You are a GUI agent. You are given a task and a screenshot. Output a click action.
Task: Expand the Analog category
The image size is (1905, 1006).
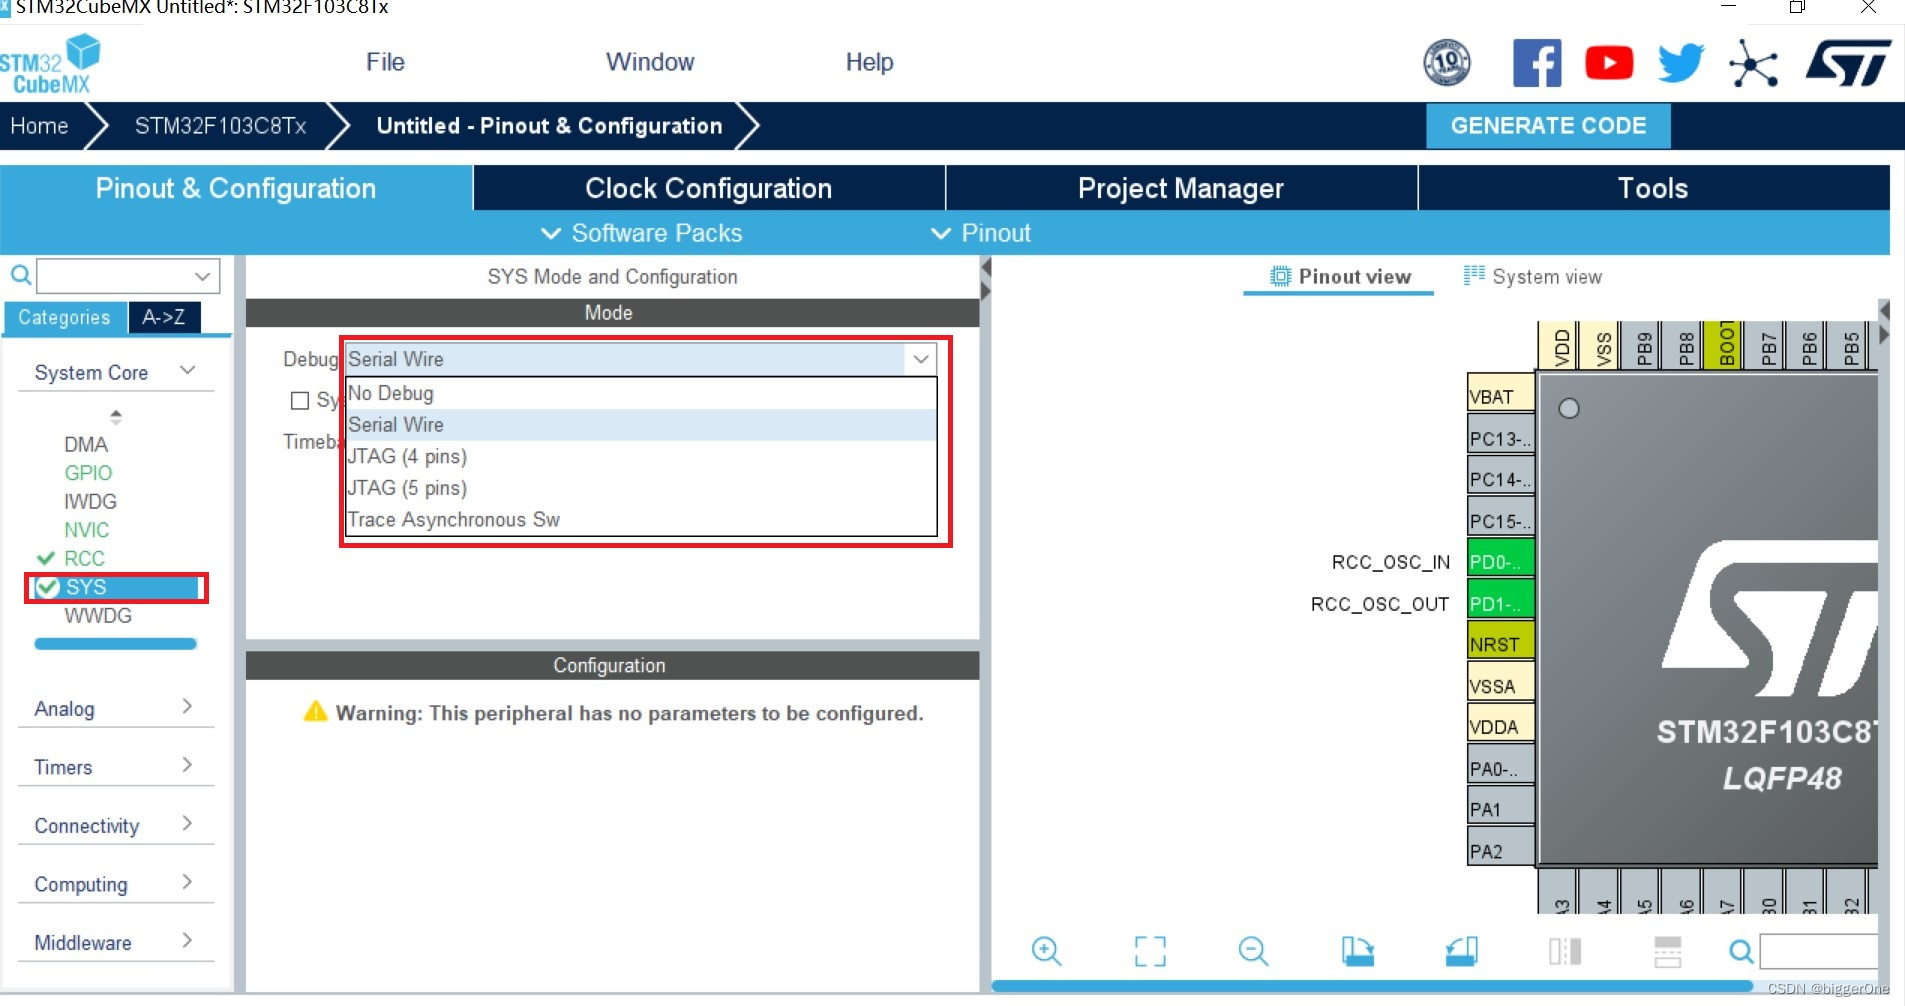(x=115, y=708)
